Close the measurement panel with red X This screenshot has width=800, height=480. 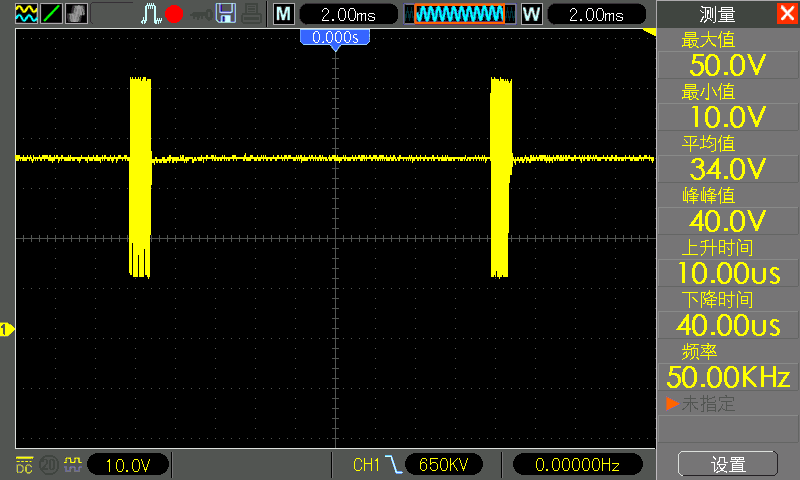pyautogui.click(x=787, y=13)
